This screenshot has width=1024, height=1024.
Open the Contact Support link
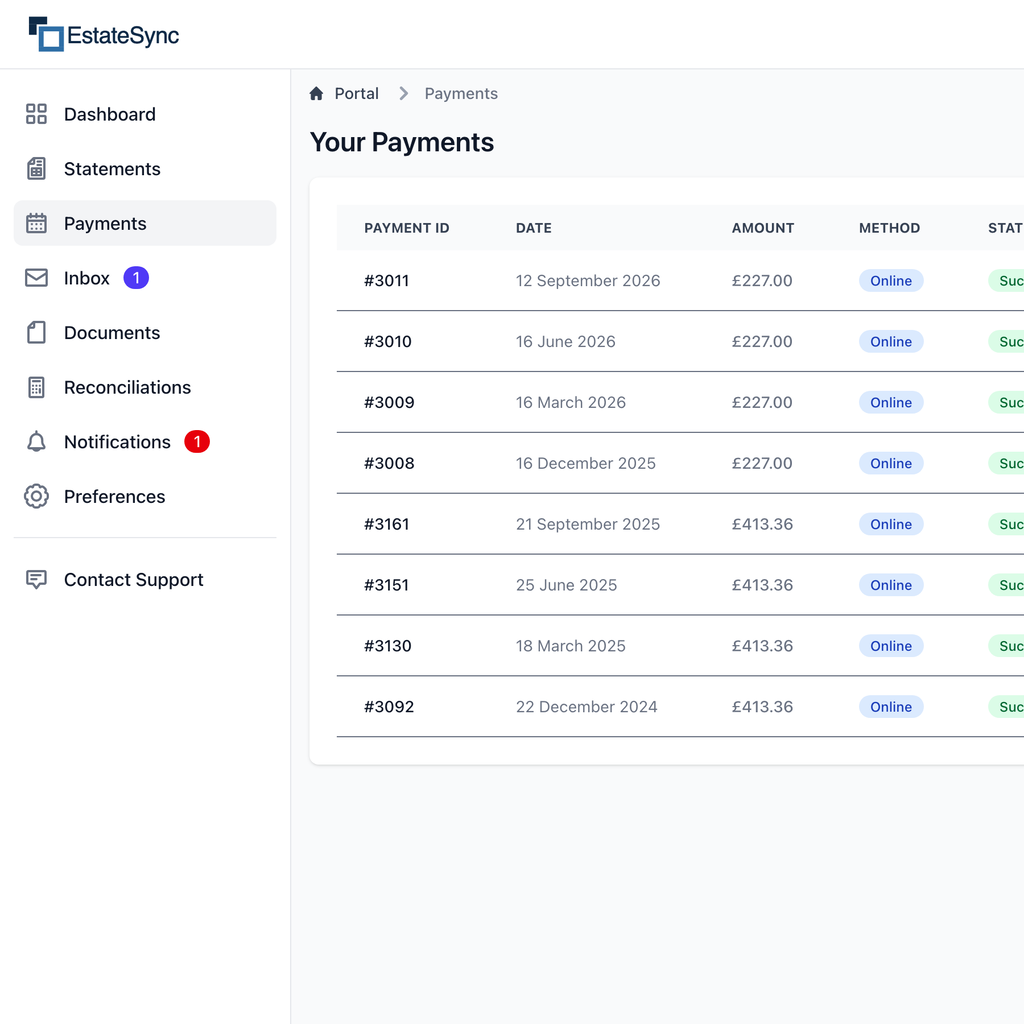click(145, 579)
